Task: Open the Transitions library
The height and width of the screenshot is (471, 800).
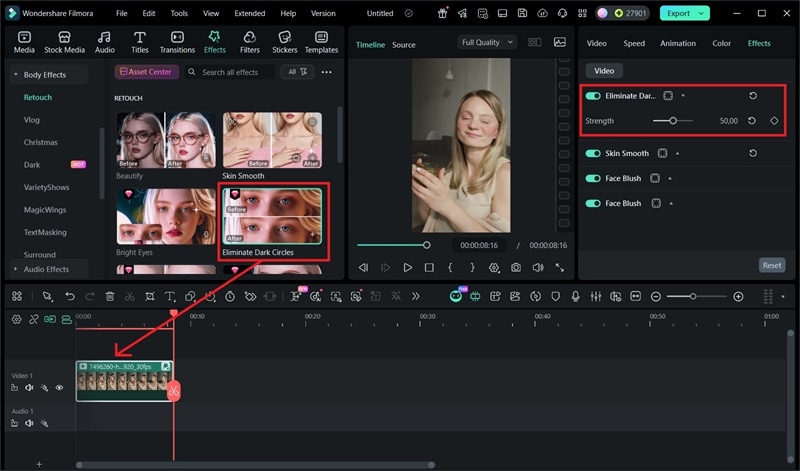Action: pyautogui.click(x=177, y=41)
